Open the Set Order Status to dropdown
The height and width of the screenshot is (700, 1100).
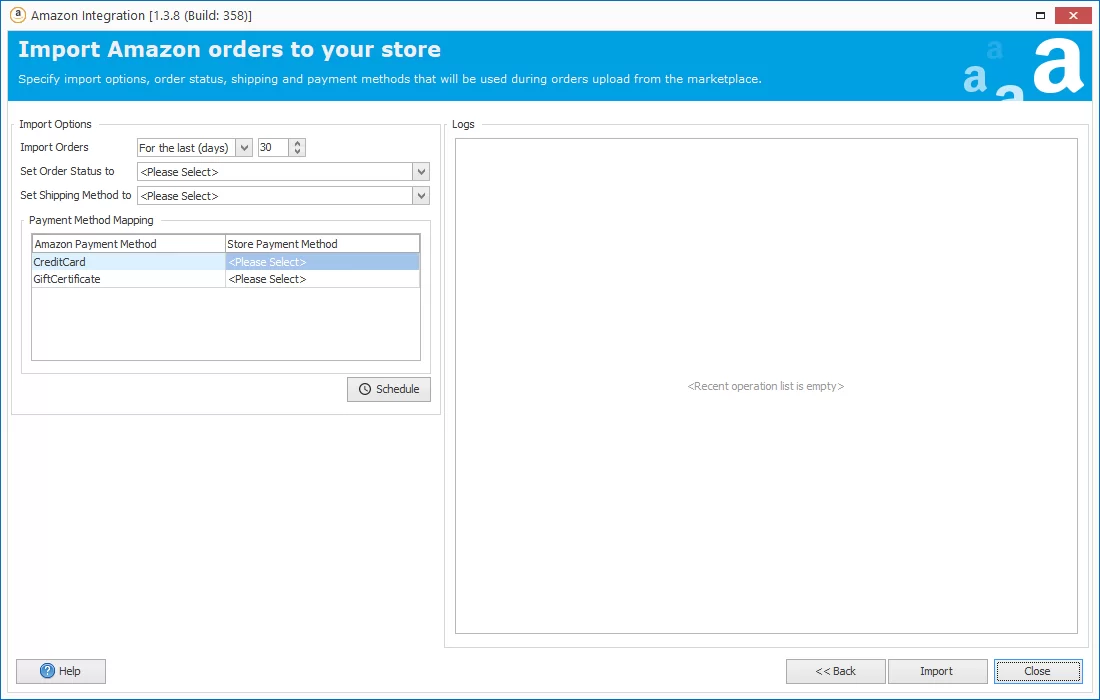[x=420, y=171]
